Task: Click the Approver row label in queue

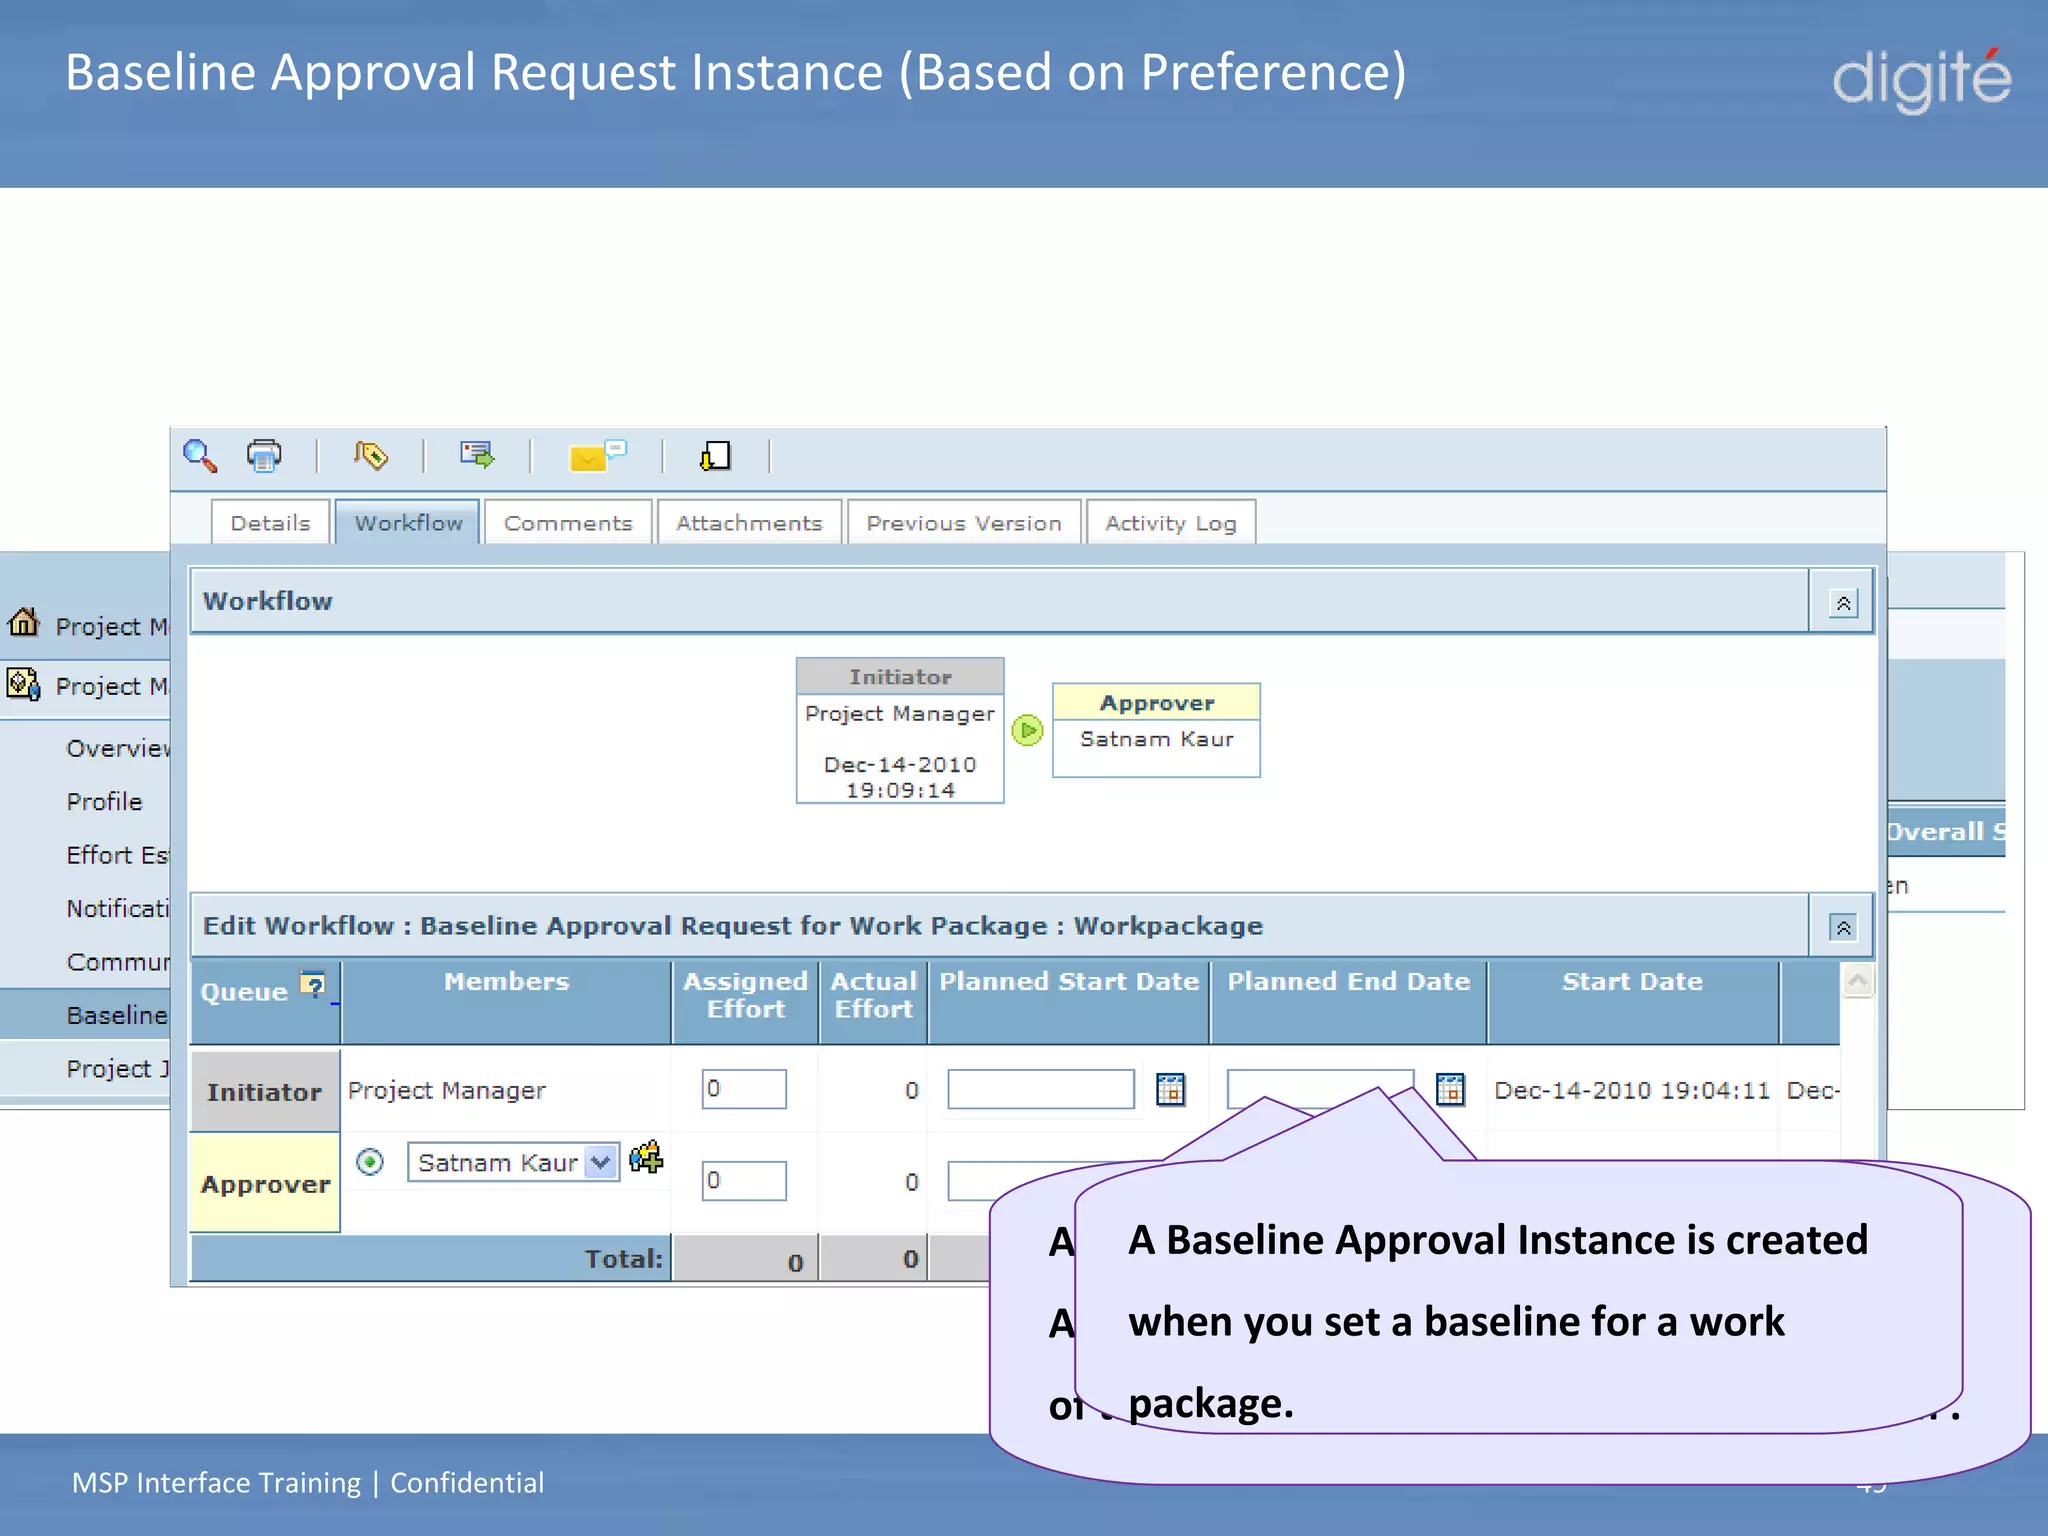Action: click(265, 1183)
